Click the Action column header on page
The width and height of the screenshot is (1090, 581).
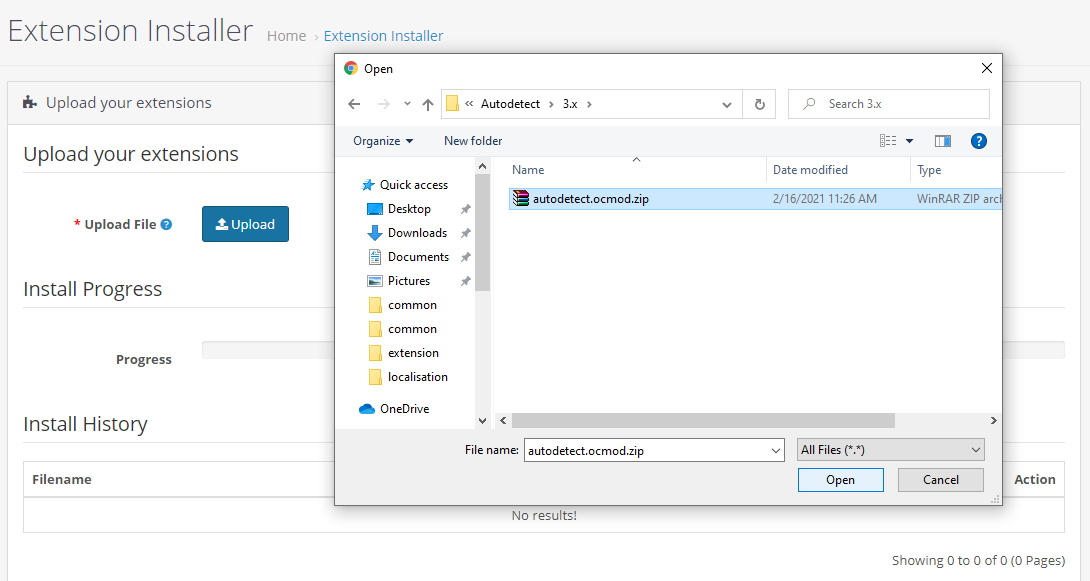click(1034, 480)
